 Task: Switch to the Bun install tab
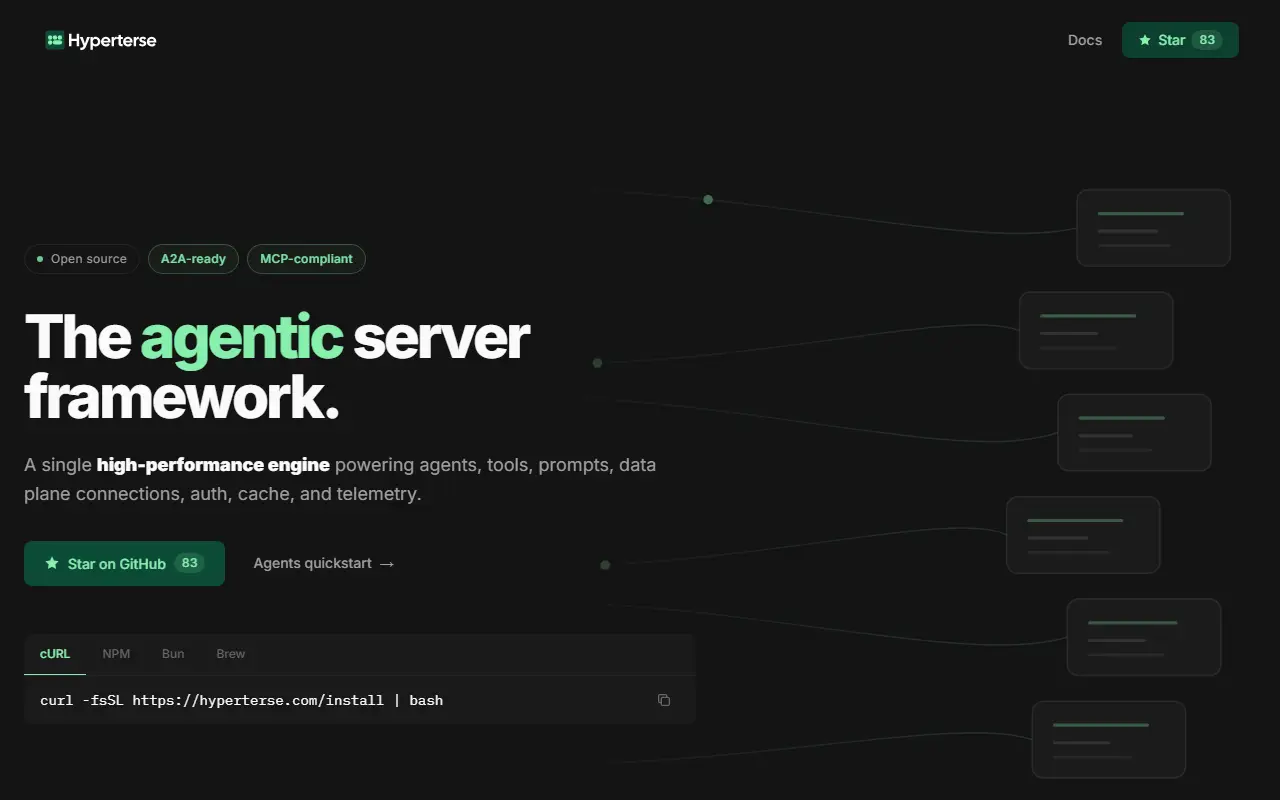[173, 654]
